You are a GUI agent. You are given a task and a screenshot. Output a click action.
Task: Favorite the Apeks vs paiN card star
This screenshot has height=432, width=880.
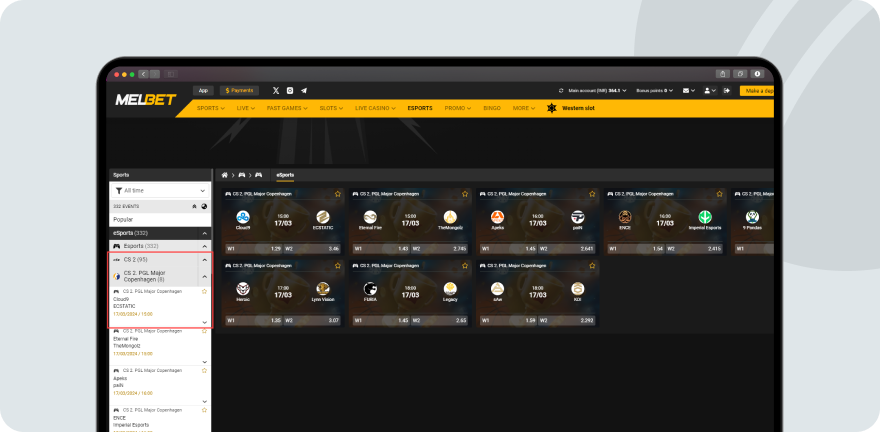[592, 194]
